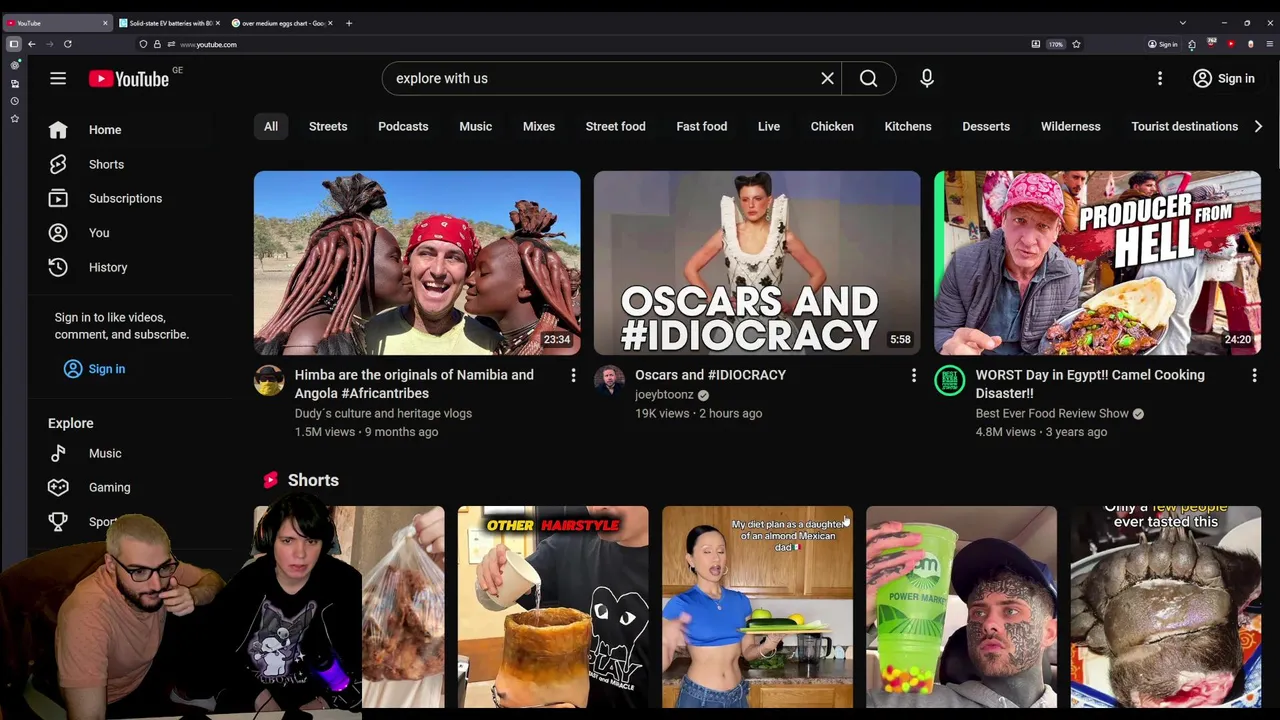Open the browser application hamburger menu
This screenshot has height=720, width=1280.
coord(1270,44)
